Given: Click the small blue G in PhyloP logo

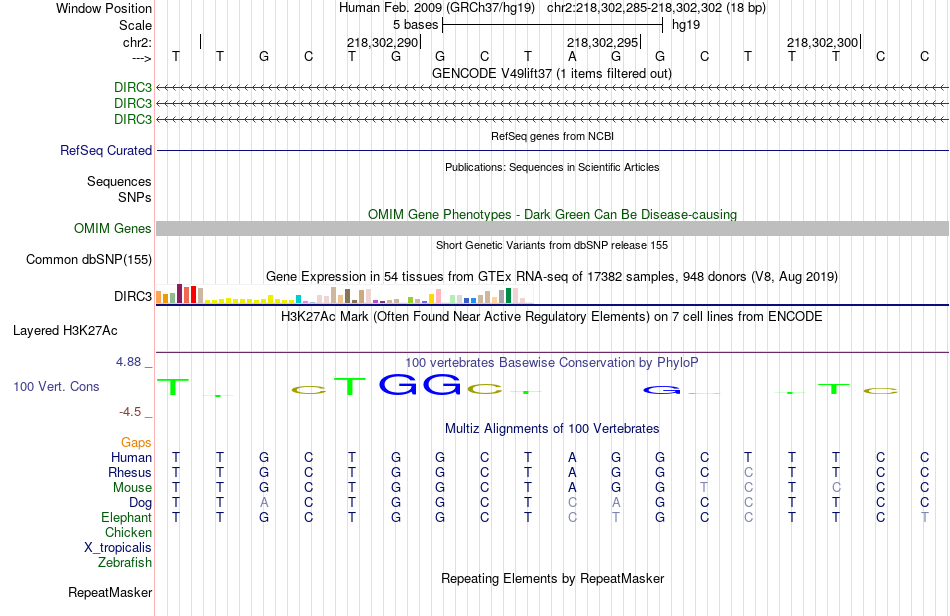Looking at the screenshot, I should 661,390.
